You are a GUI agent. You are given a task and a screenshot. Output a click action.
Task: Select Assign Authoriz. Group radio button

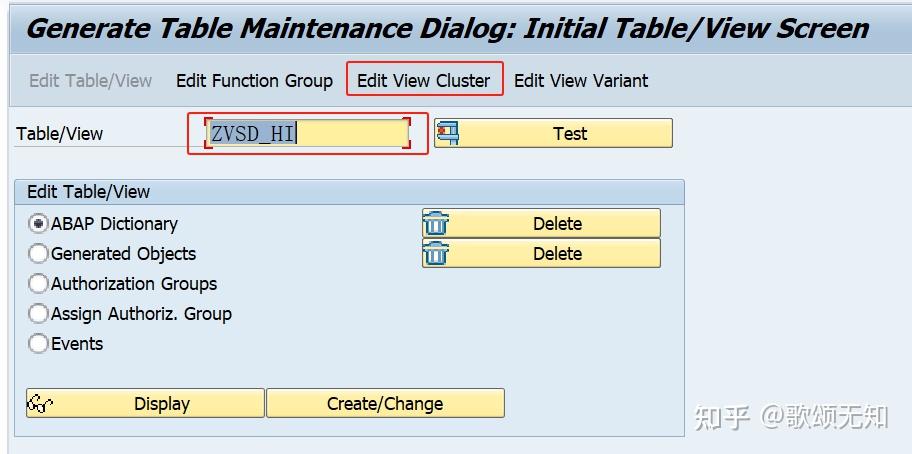(x=39, y=314)
